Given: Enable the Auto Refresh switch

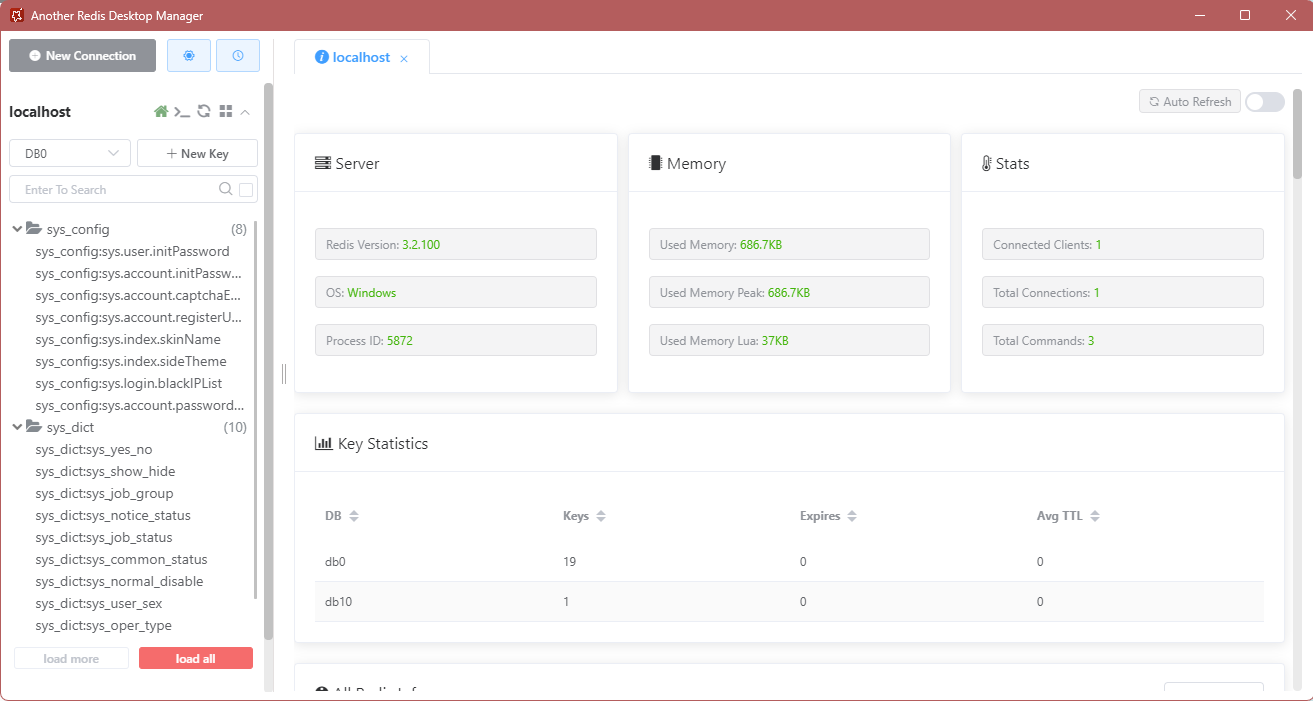Looking at the screenshot, I should click(x=1264, y=102).
